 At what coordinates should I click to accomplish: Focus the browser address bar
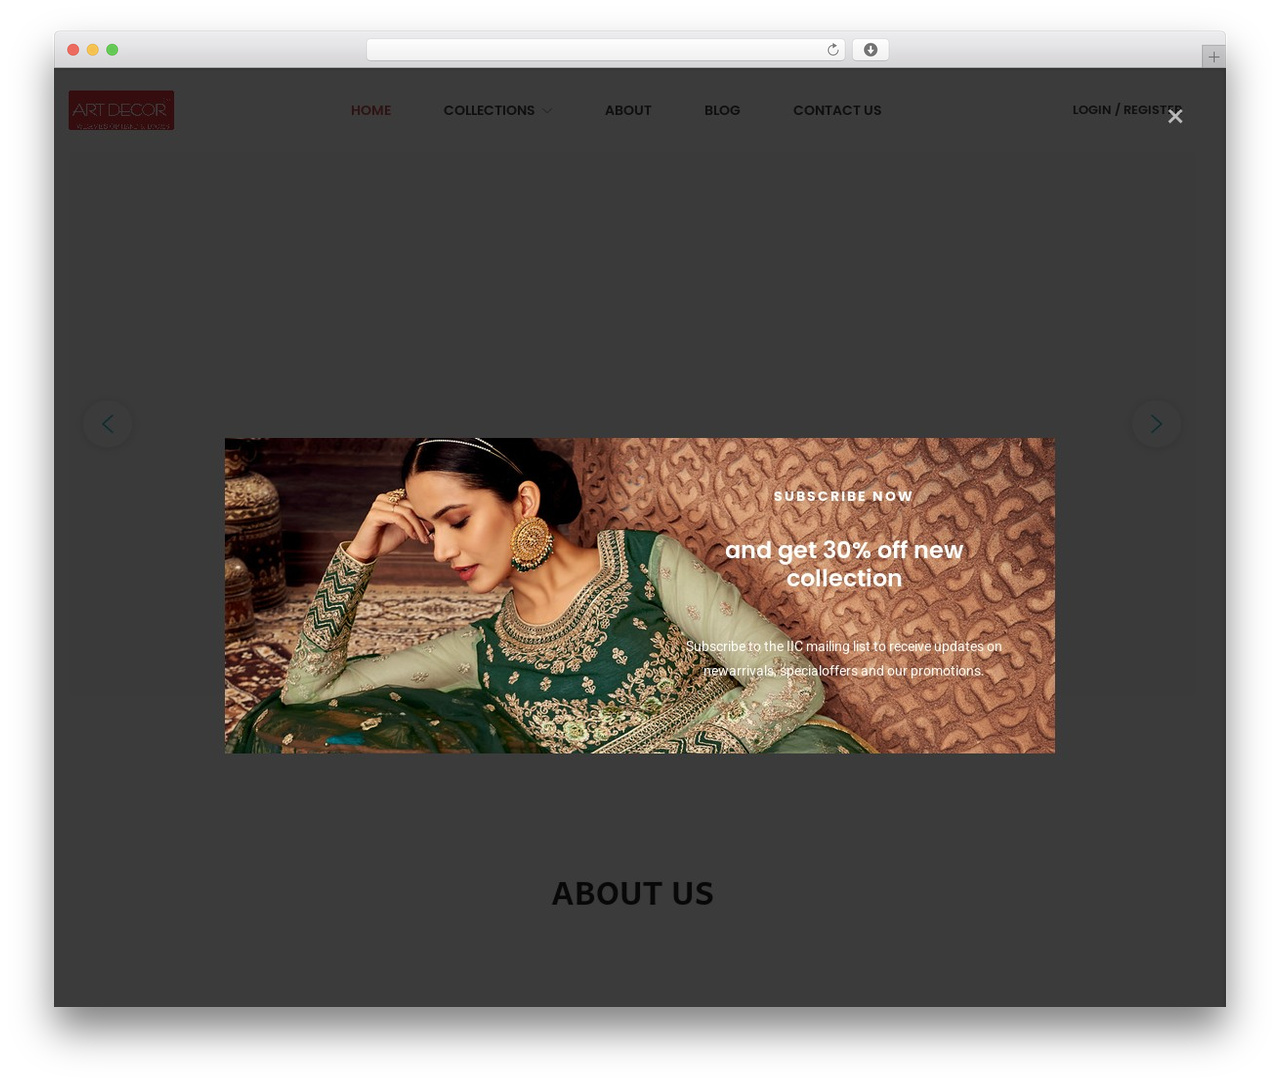tap(605, 50)
